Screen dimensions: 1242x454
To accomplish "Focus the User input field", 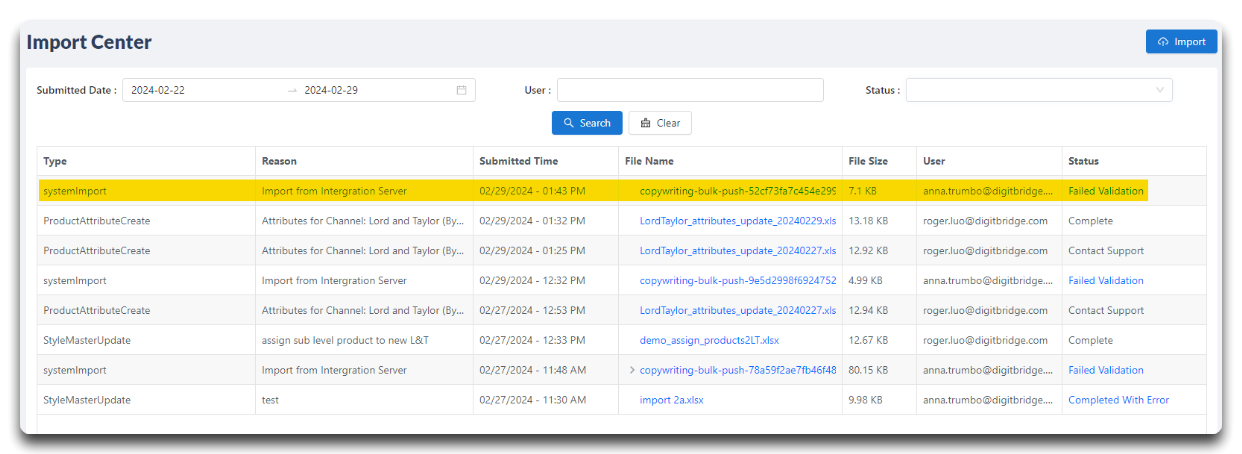I will point(690,90).
